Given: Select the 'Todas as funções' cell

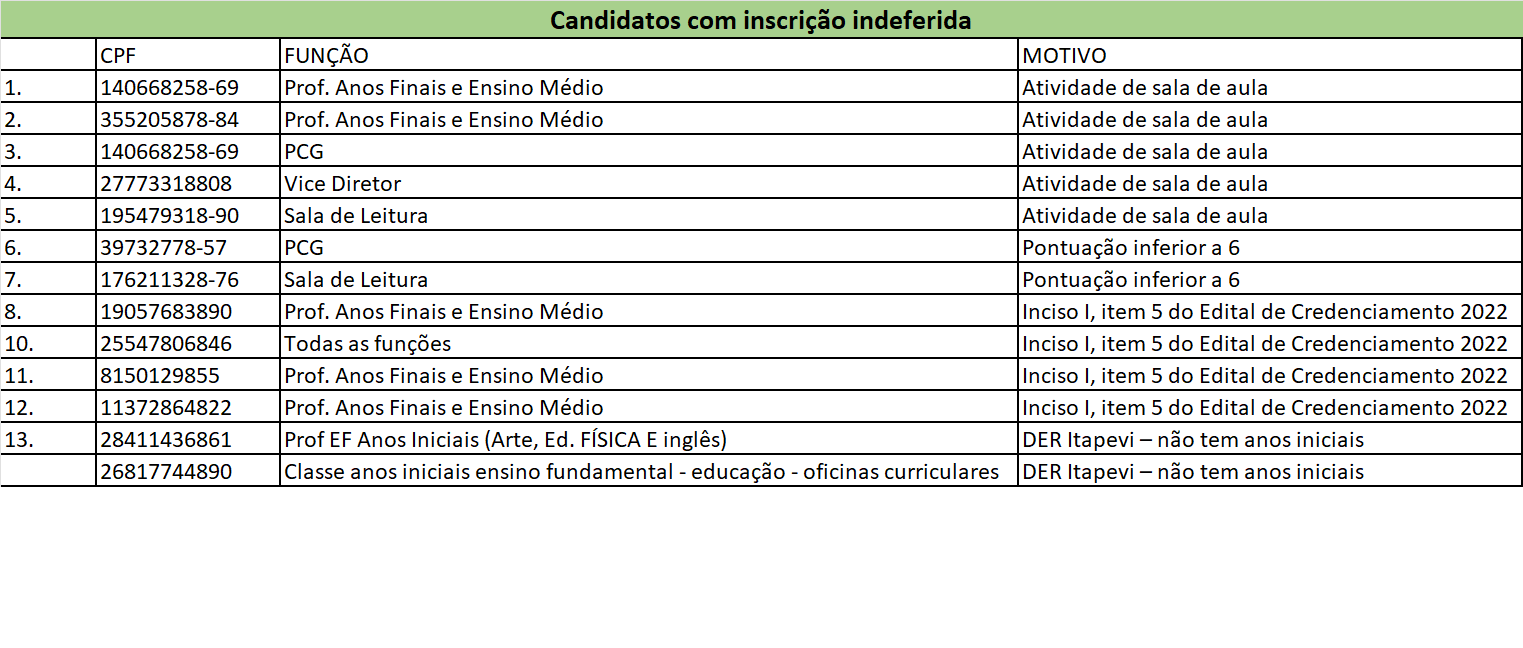Looking at the screenshot, I should [649, 343].
